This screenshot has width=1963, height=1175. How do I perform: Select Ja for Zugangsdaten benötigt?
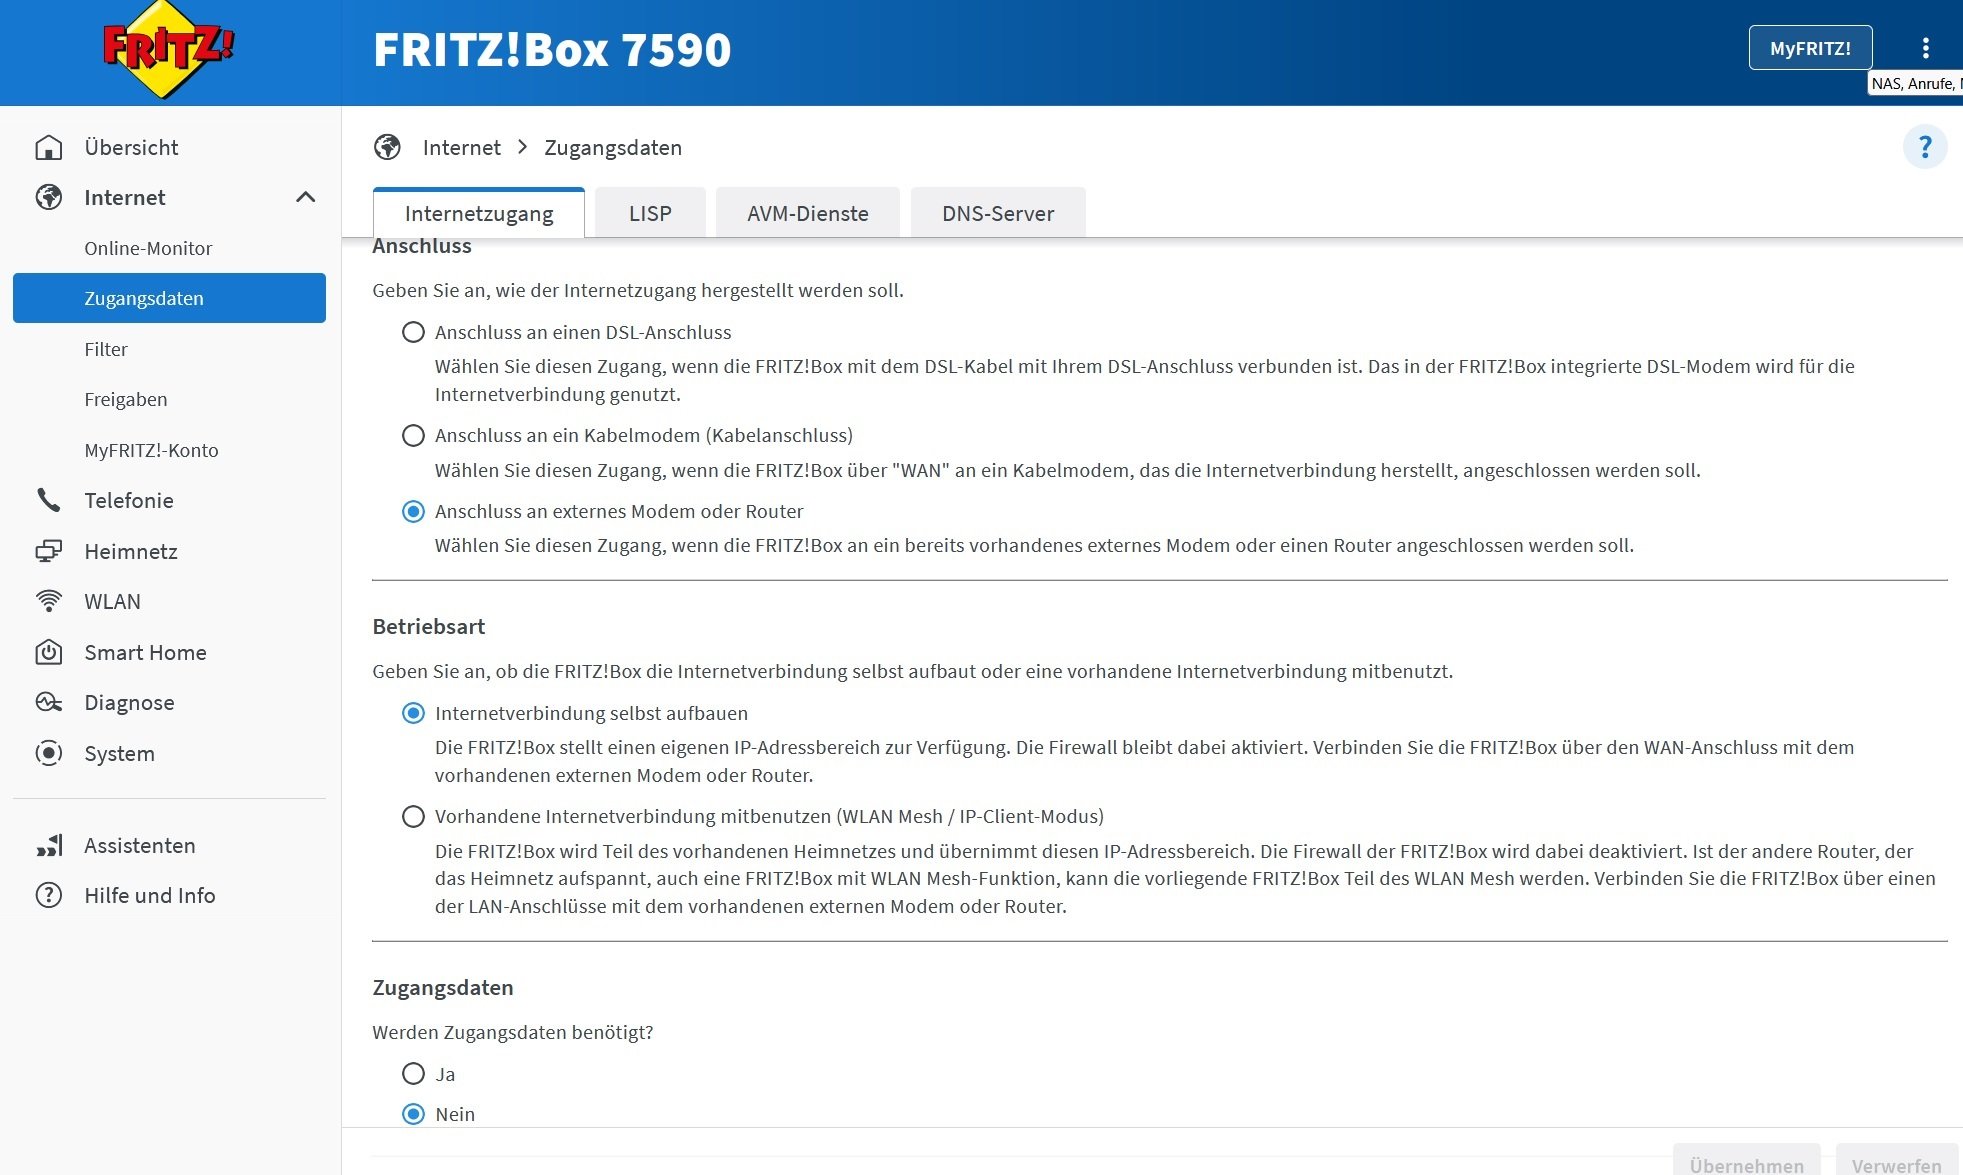pos(413,1074)
